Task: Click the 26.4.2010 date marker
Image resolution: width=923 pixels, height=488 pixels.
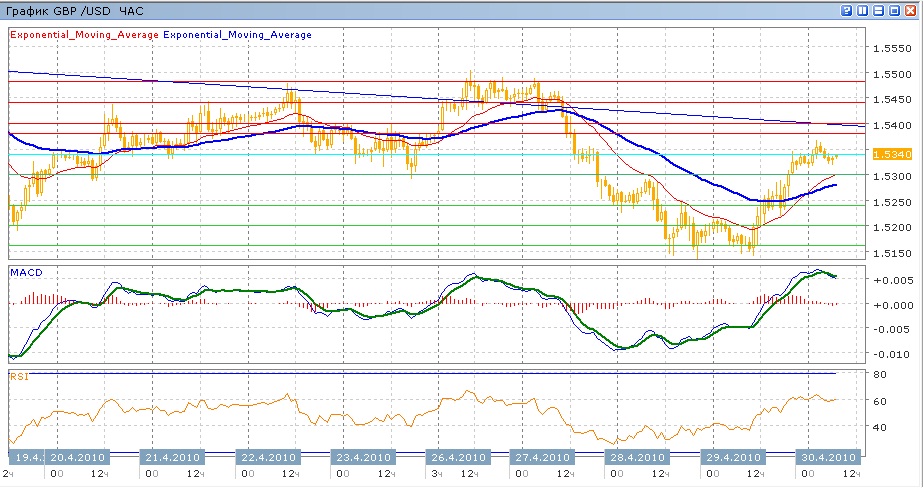Action: click(458, 457)
